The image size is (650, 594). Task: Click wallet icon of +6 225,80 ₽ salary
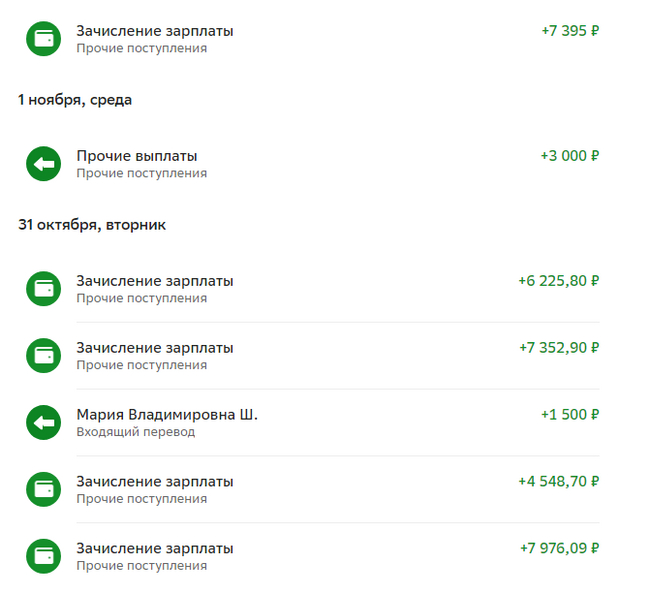tap(43, 289)
